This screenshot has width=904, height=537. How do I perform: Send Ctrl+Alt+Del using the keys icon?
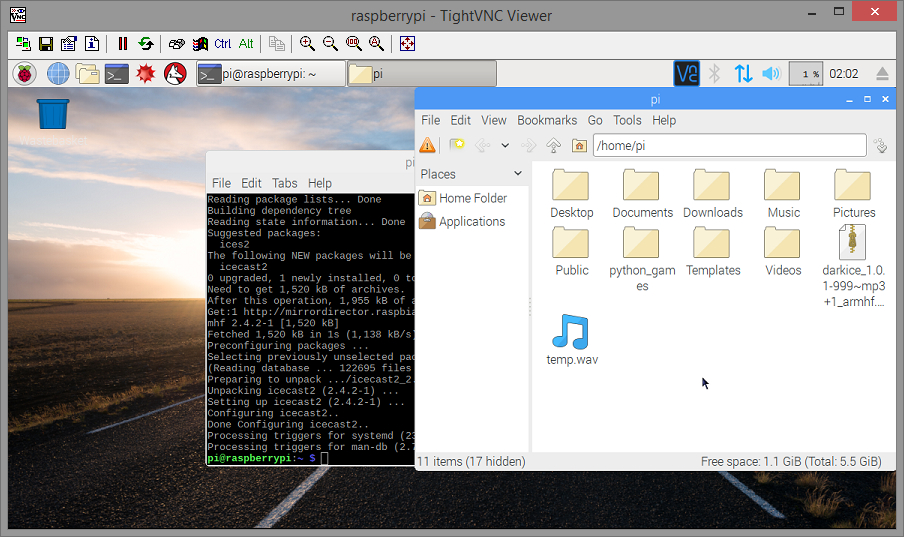(176, 44)
